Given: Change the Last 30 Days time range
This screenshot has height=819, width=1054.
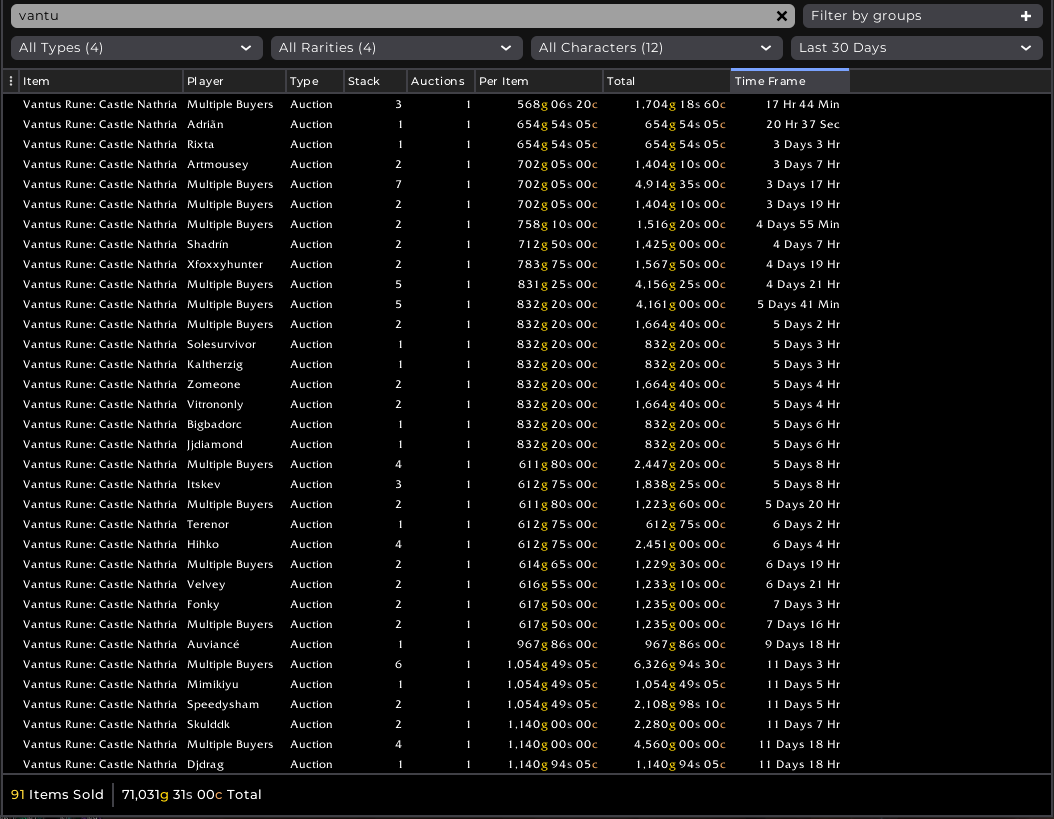Looking at the screenshot, I should pyautogui.click(x=916, y=48).
